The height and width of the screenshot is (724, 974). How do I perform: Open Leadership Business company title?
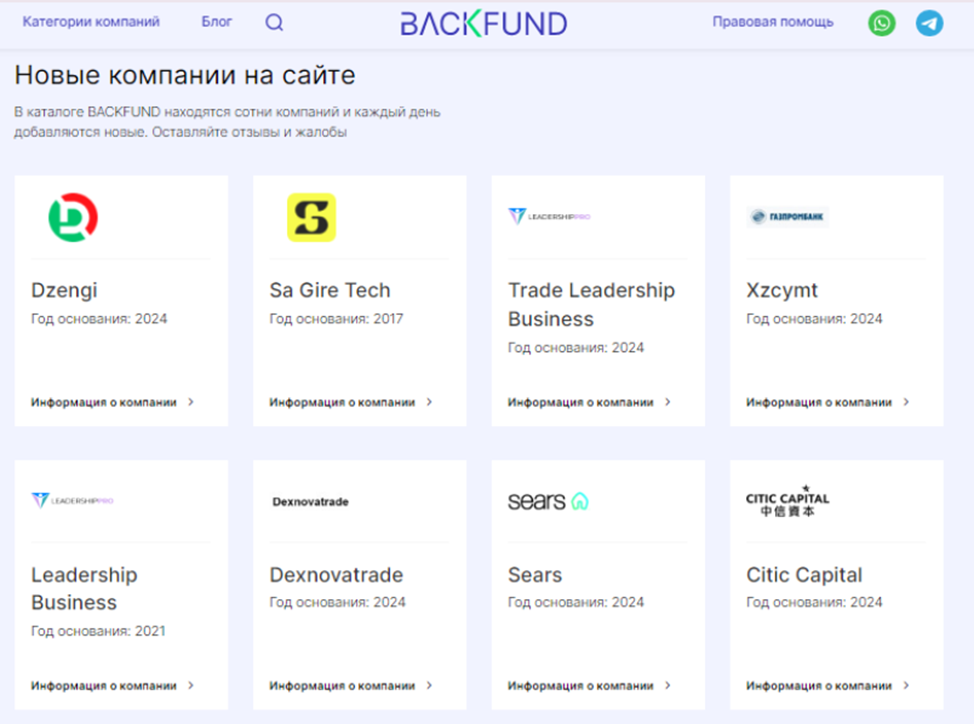click(84, 589)
